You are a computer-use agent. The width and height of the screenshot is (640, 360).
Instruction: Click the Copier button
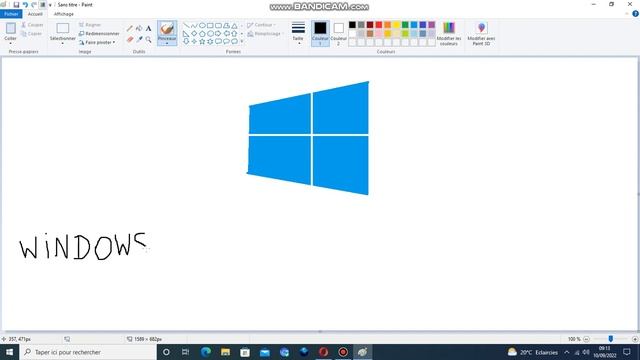click(x=31, y=33)
